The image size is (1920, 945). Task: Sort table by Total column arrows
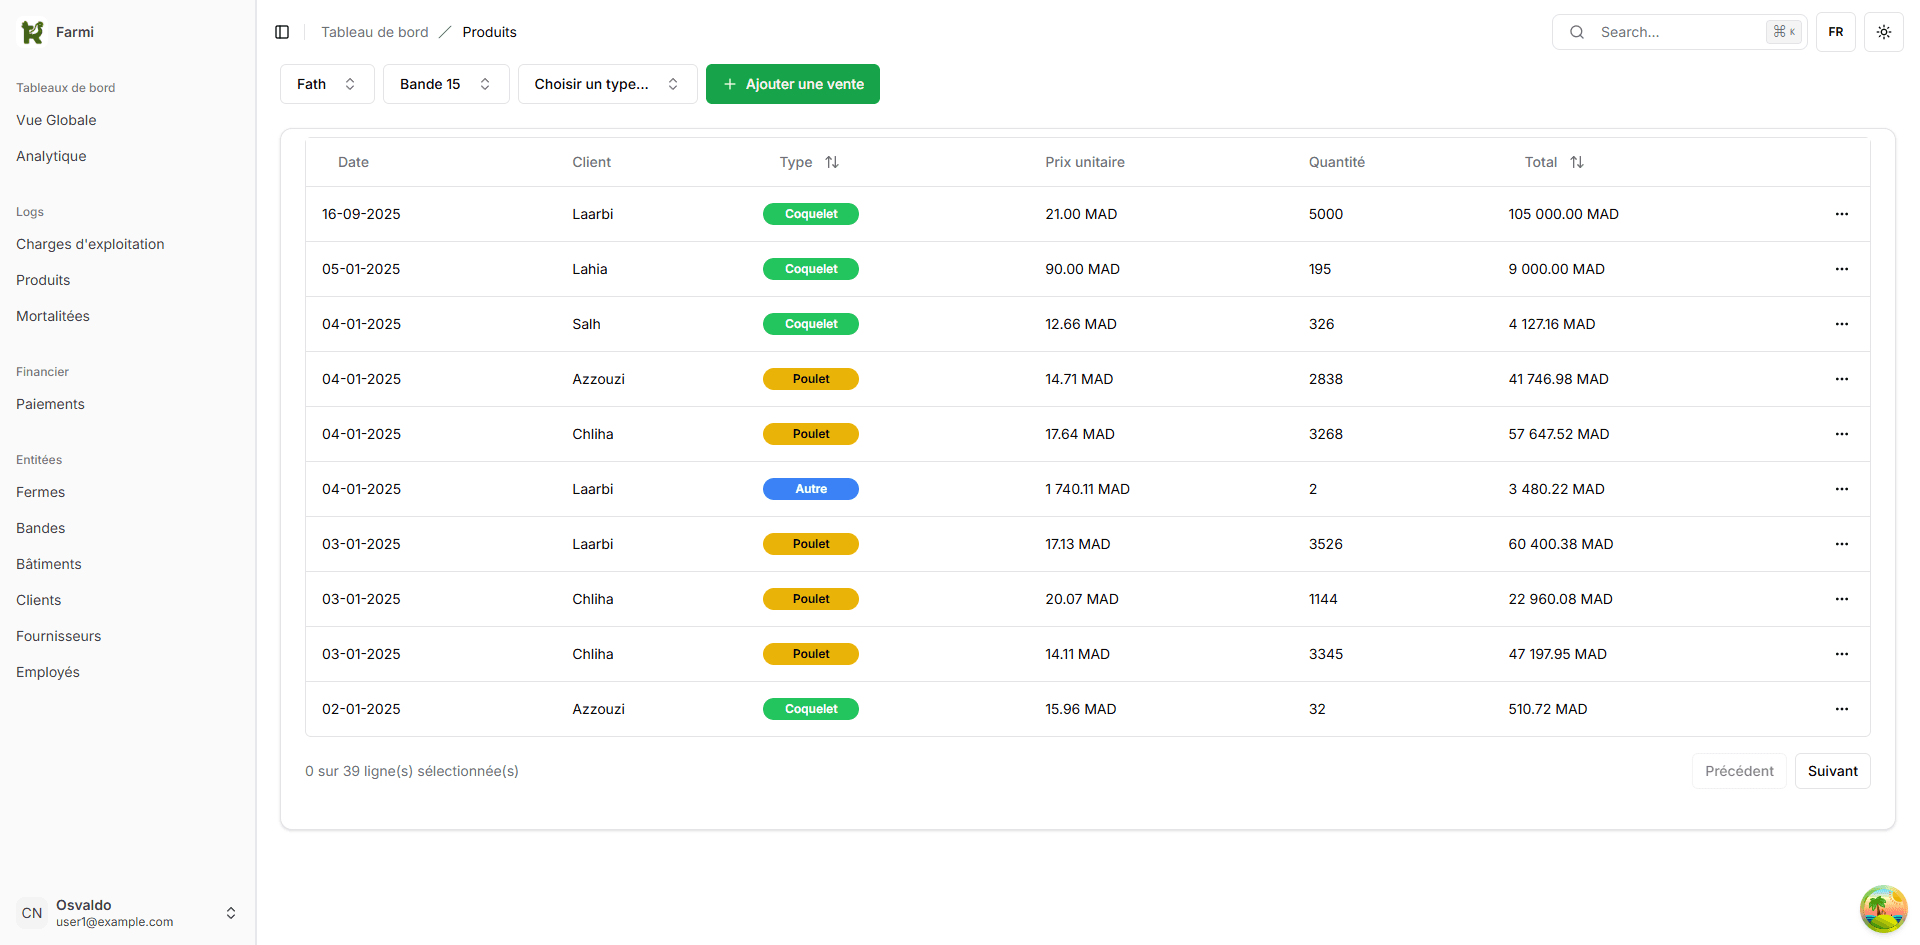pyautogui.click(x=1576, y=162)
